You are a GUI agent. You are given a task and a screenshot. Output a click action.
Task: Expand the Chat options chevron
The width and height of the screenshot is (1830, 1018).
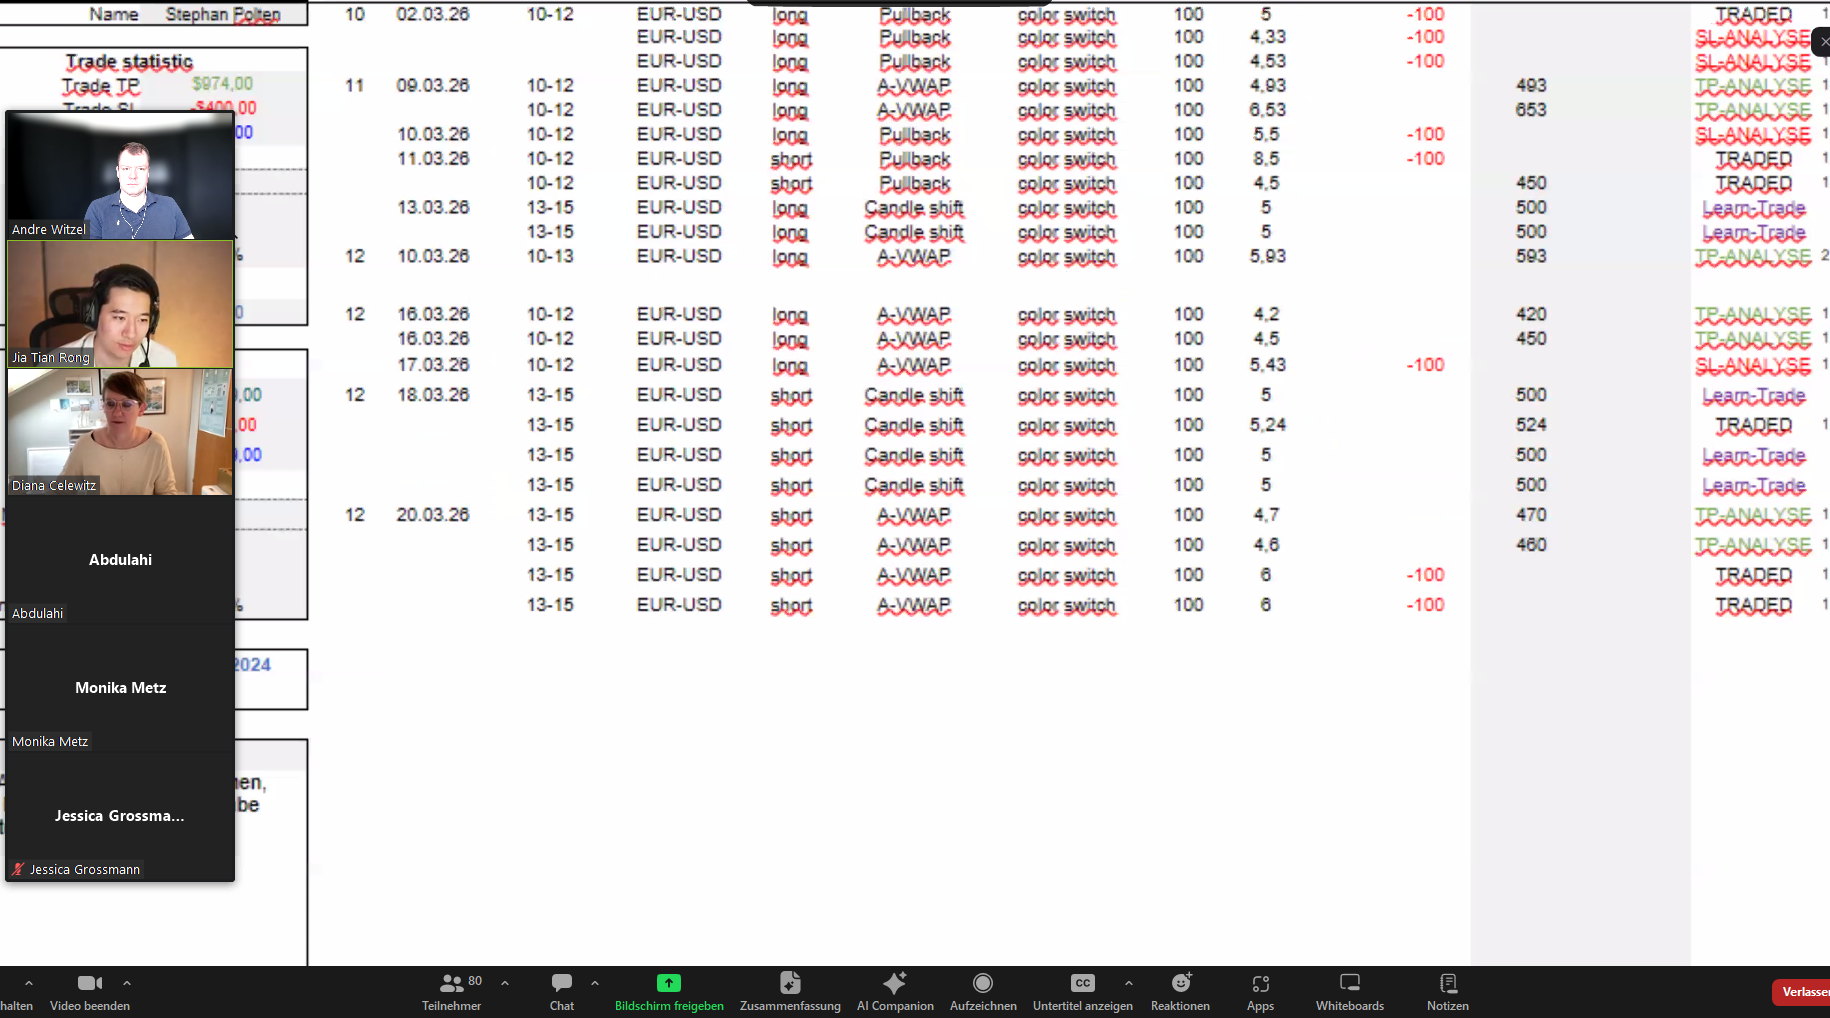pos(595,982)
